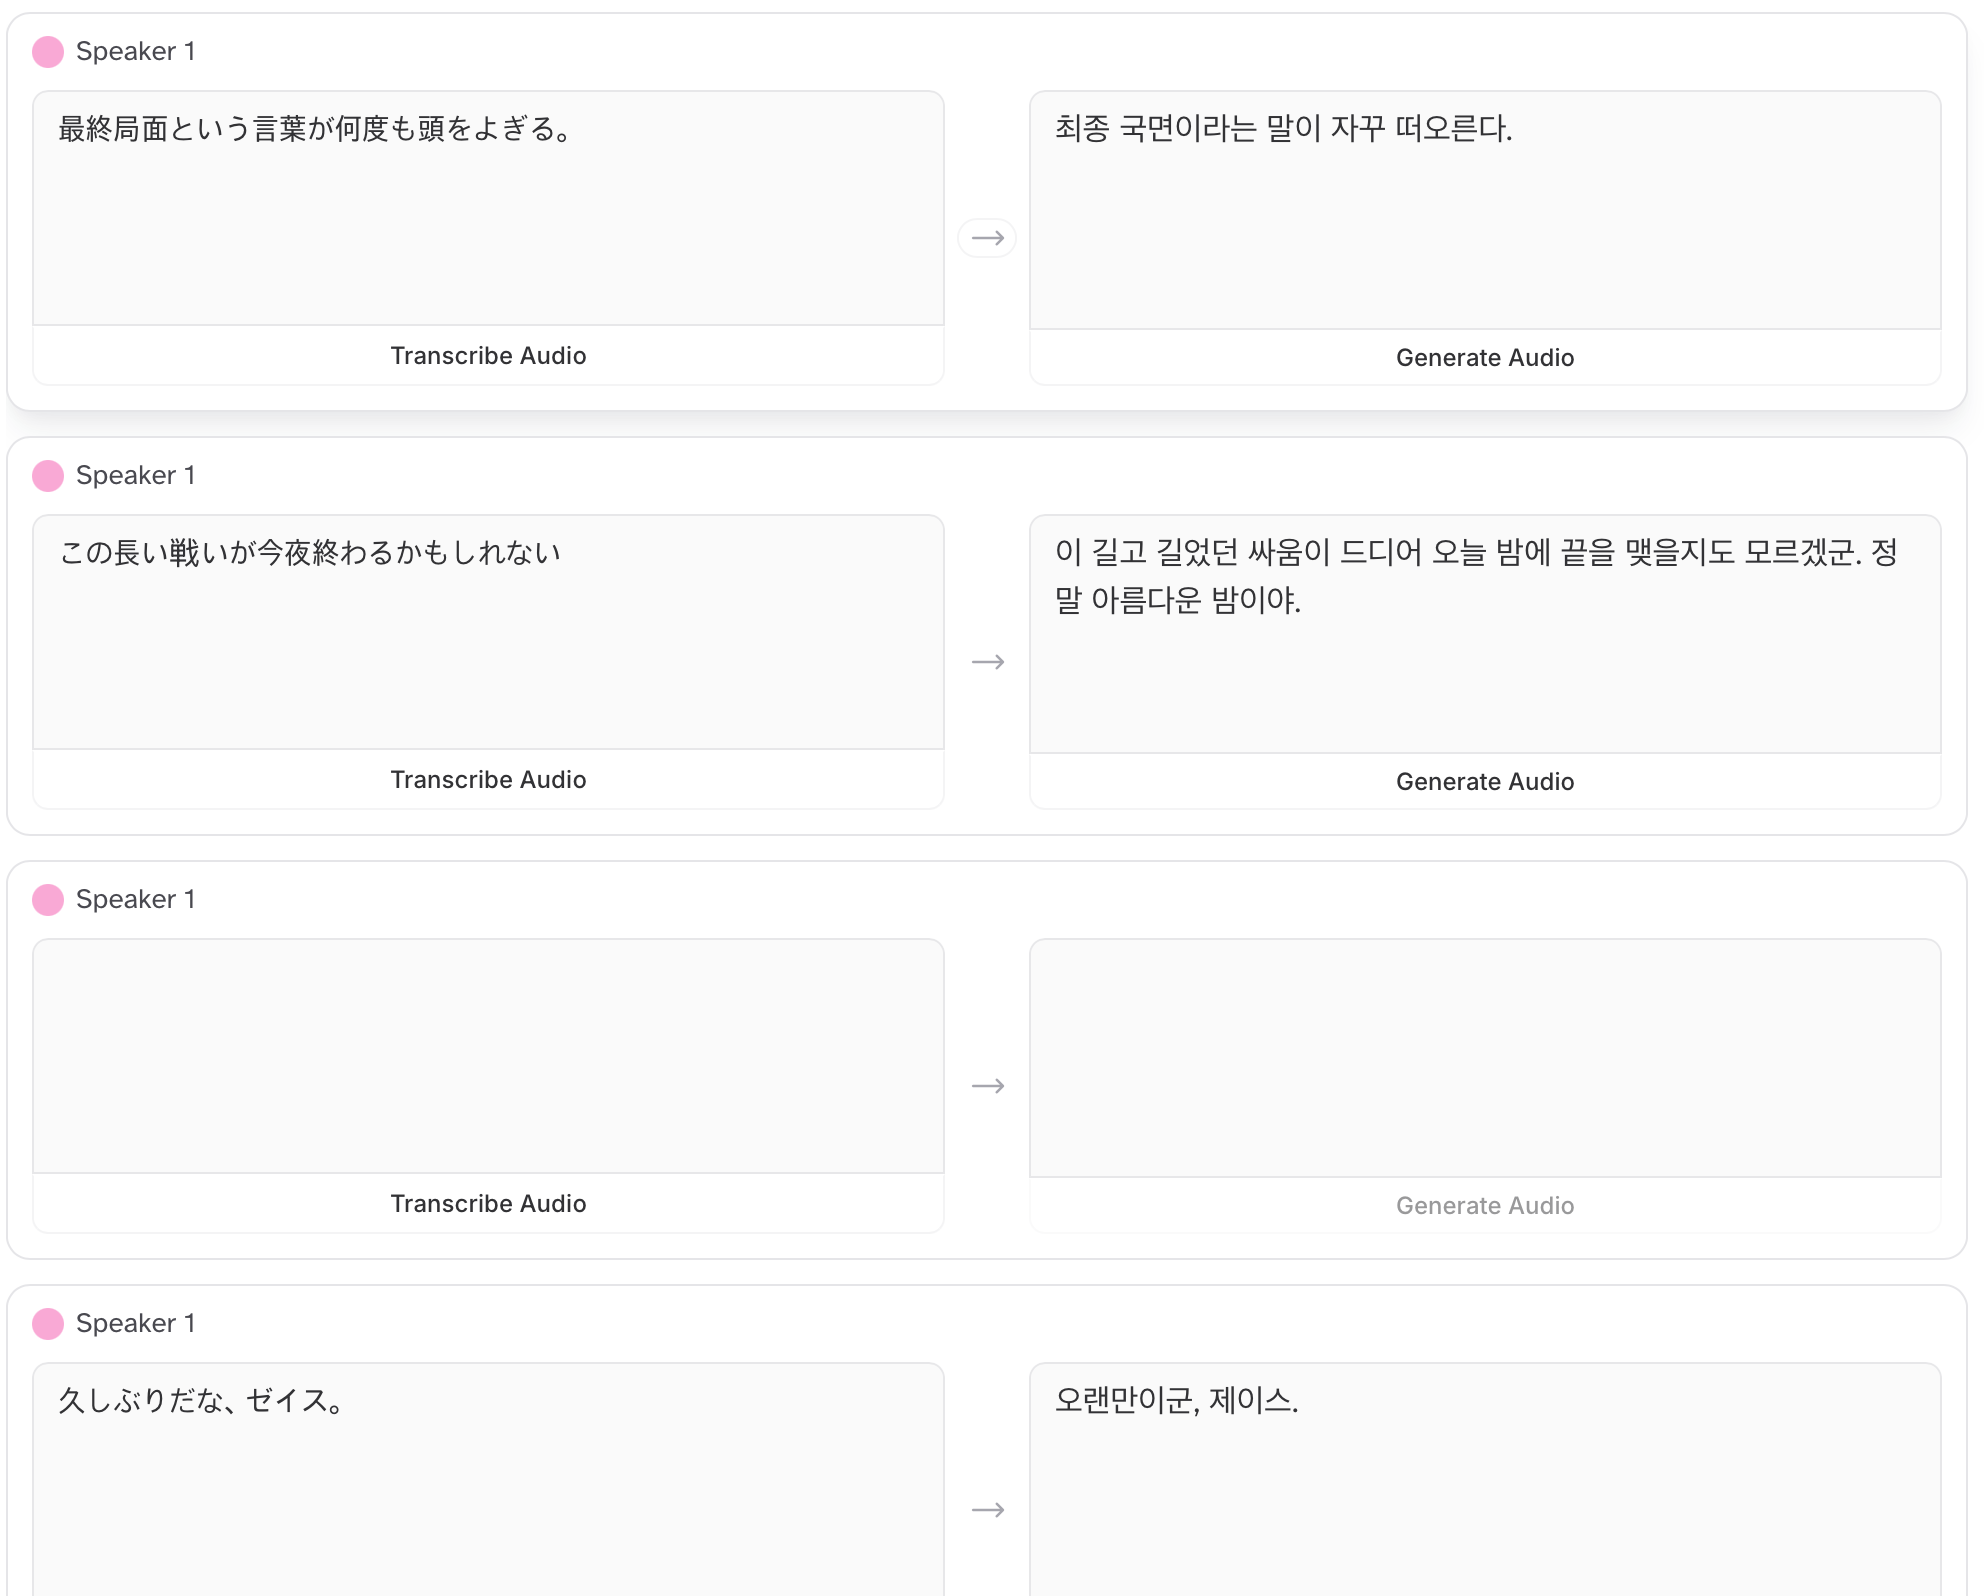This screenshot has height=1596, width=1984.
Task: Transcribe audio for この長い戦い segment
Action: click(488, 780)
